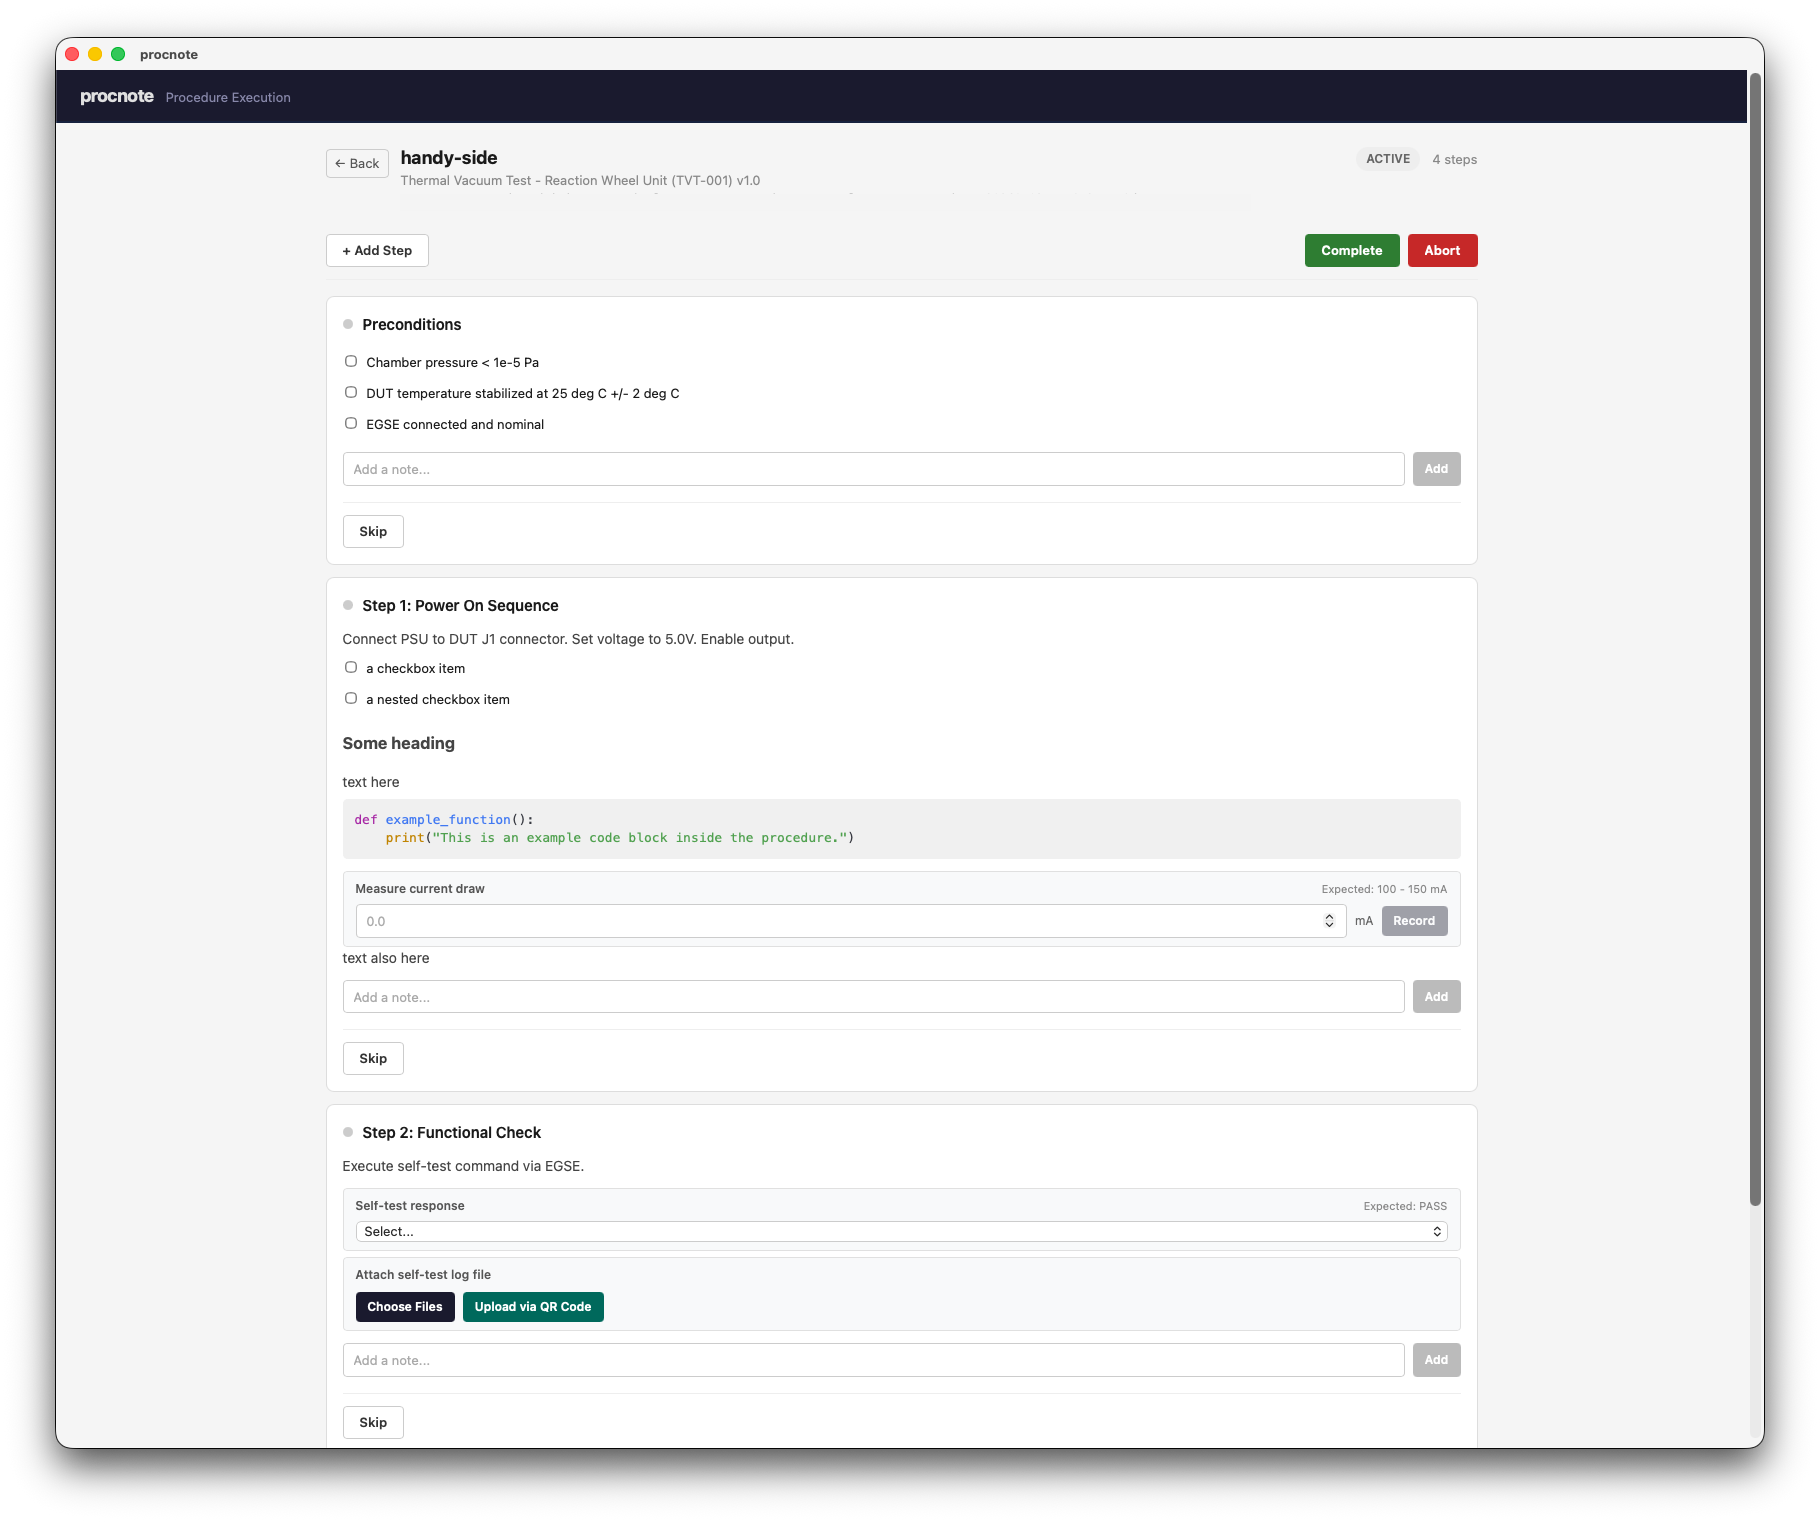This screenshot has width=1820, height=1522.
Task: Tick 'a checkbox item' in Step 1
Action: point(351,667)
